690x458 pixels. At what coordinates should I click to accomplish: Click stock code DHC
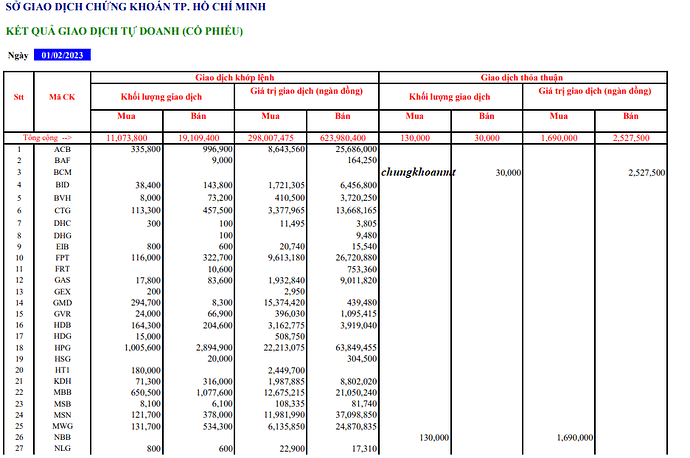[x=62, y=224]
